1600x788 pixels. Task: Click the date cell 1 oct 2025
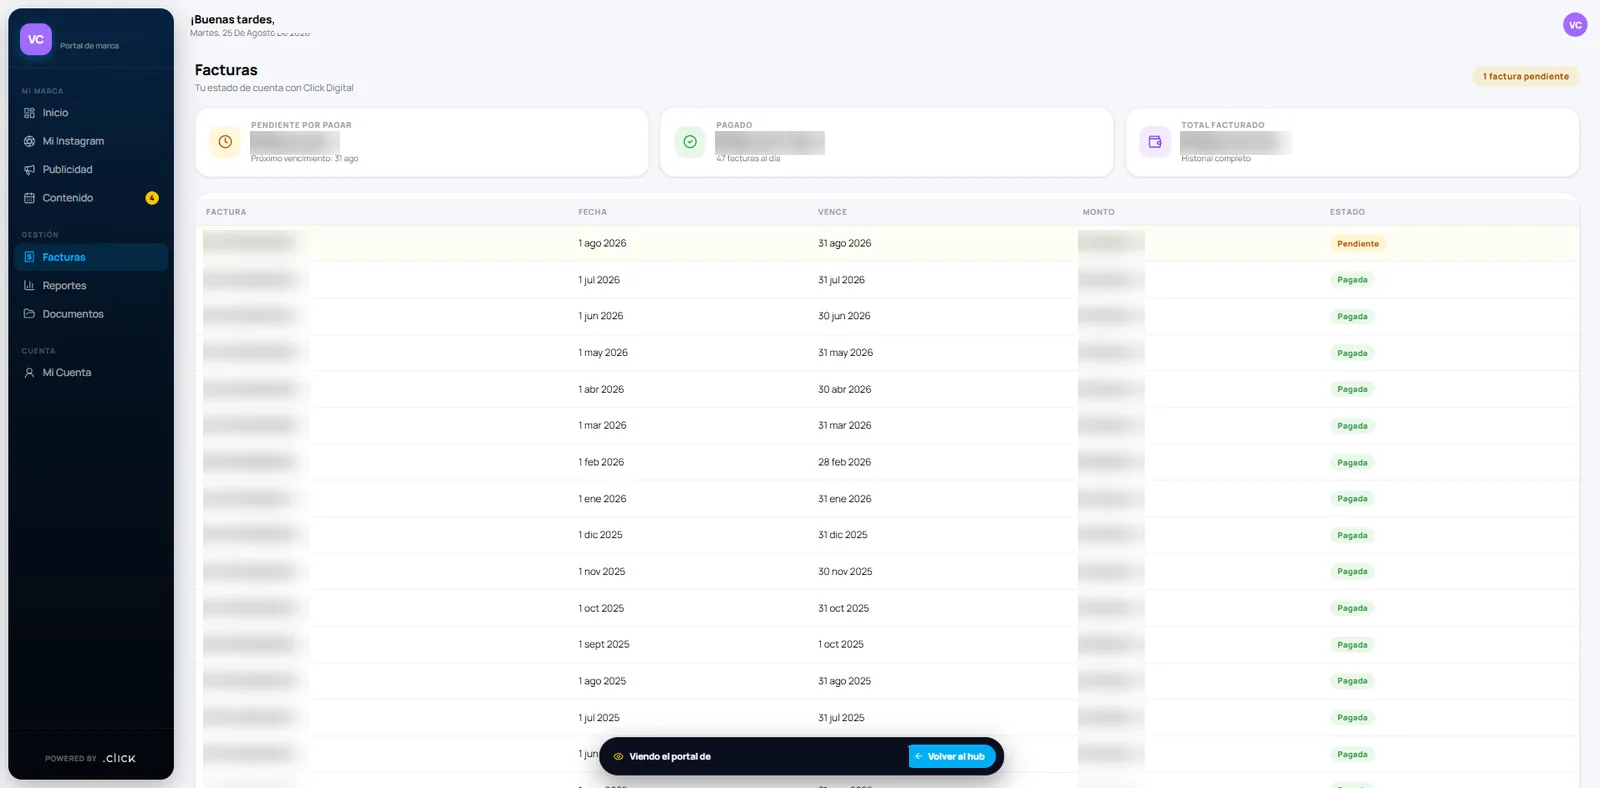(x=601, y=609)
